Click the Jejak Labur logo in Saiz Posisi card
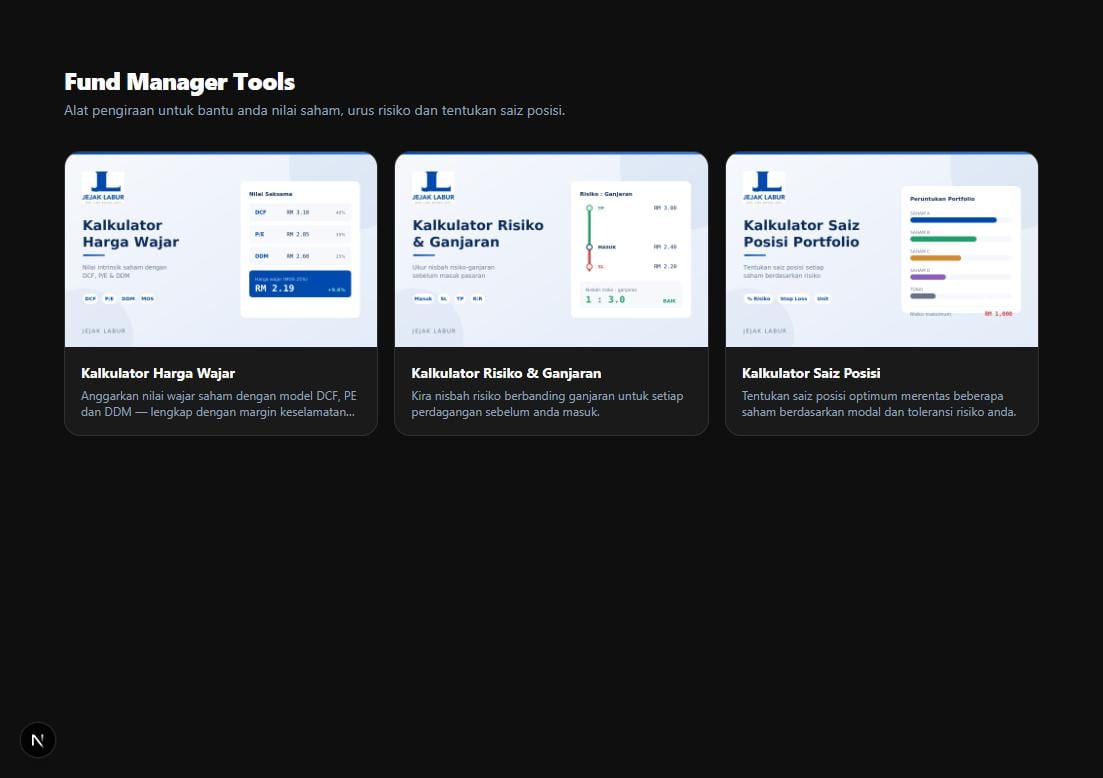 point(764,186)
